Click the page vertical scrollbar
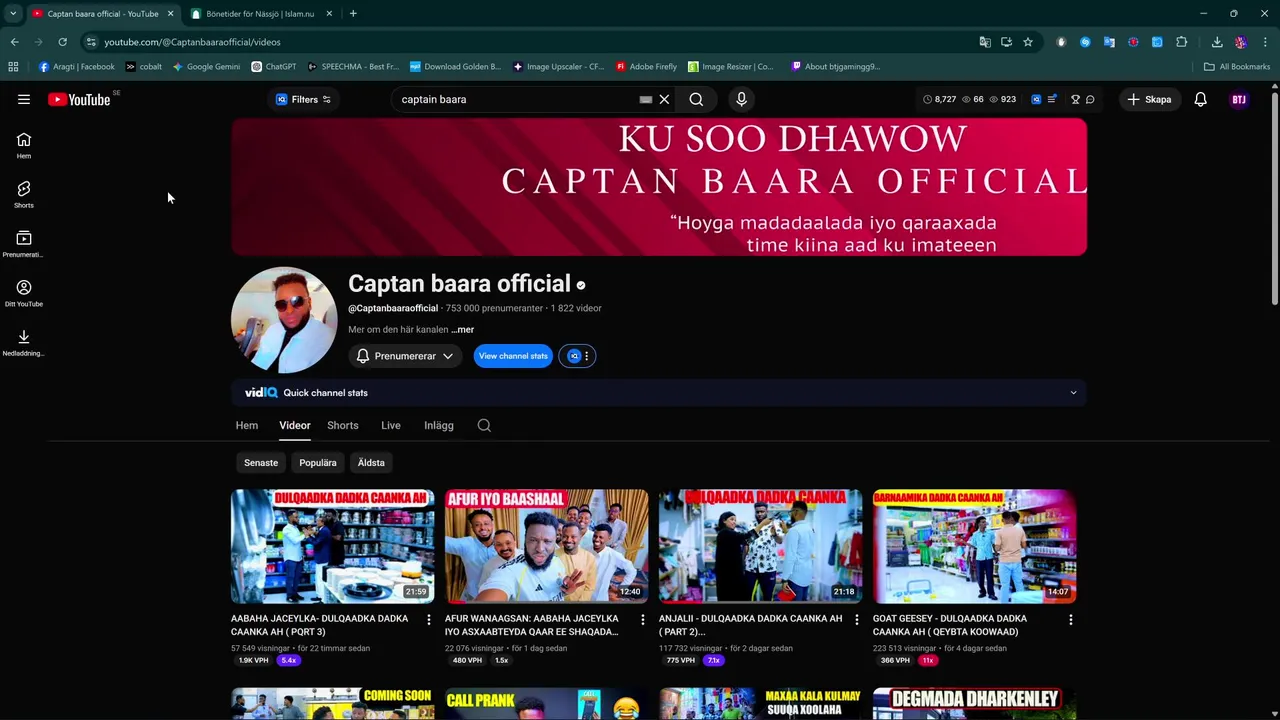 (1274, 200)
